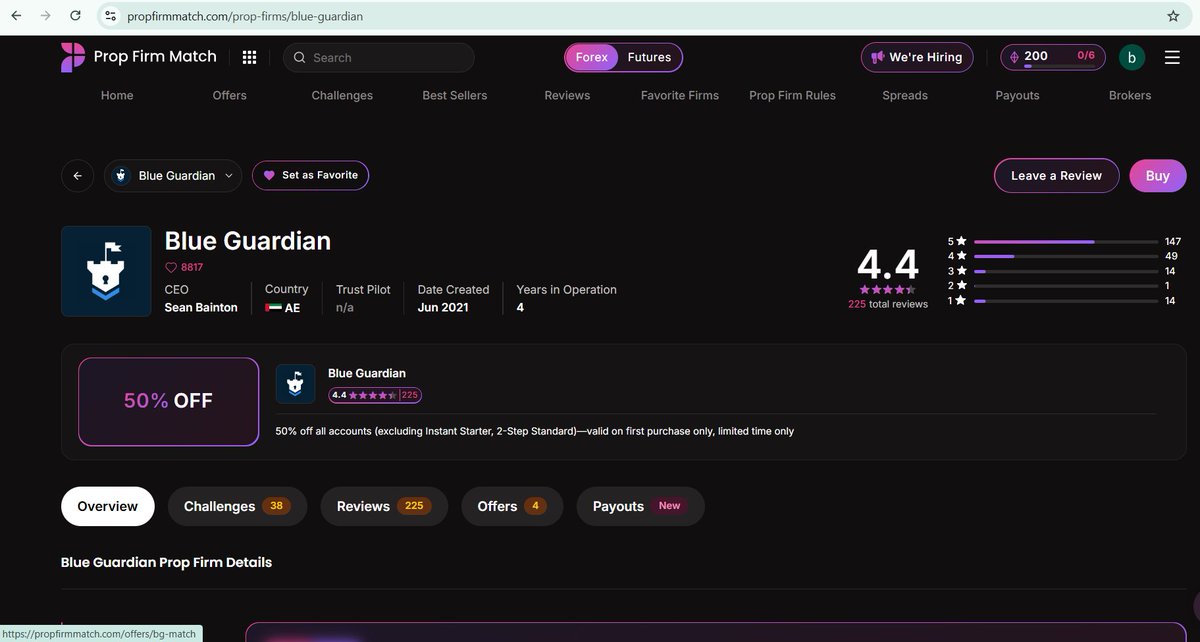The image size is (1200, 642).
Task: Click Set as Favorite button
Action: pyautogui.click(x=310, y=175)
